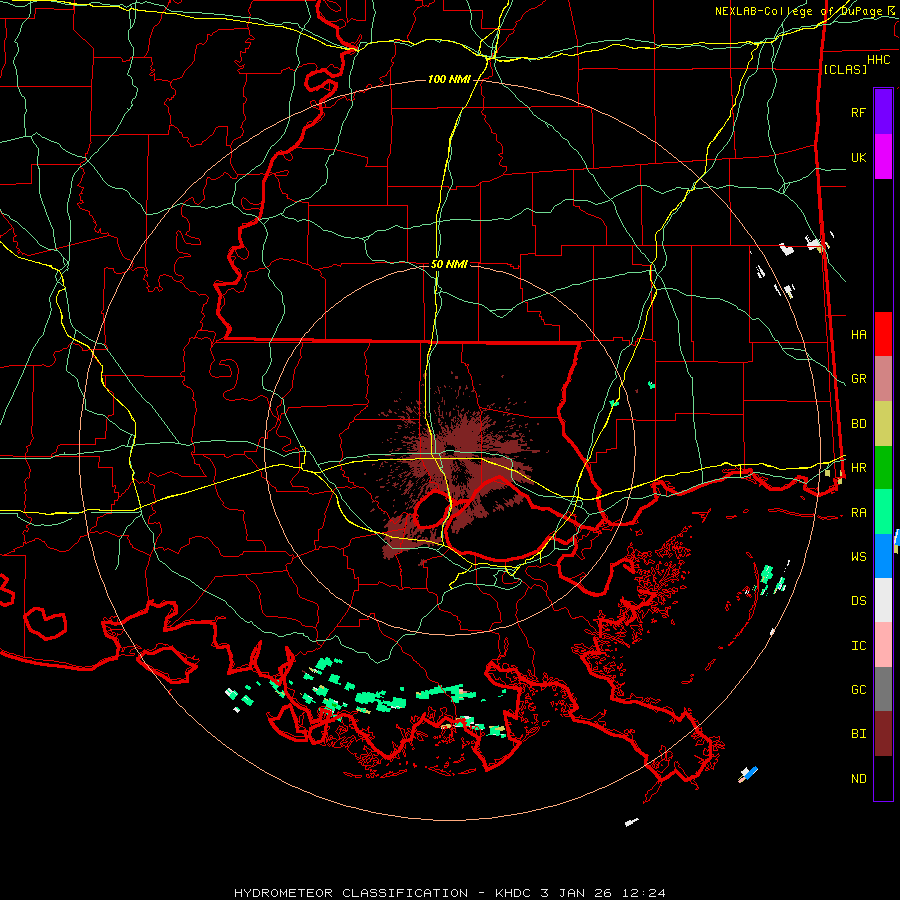
Task: Click the BI legend label
Action: point(858,734)
